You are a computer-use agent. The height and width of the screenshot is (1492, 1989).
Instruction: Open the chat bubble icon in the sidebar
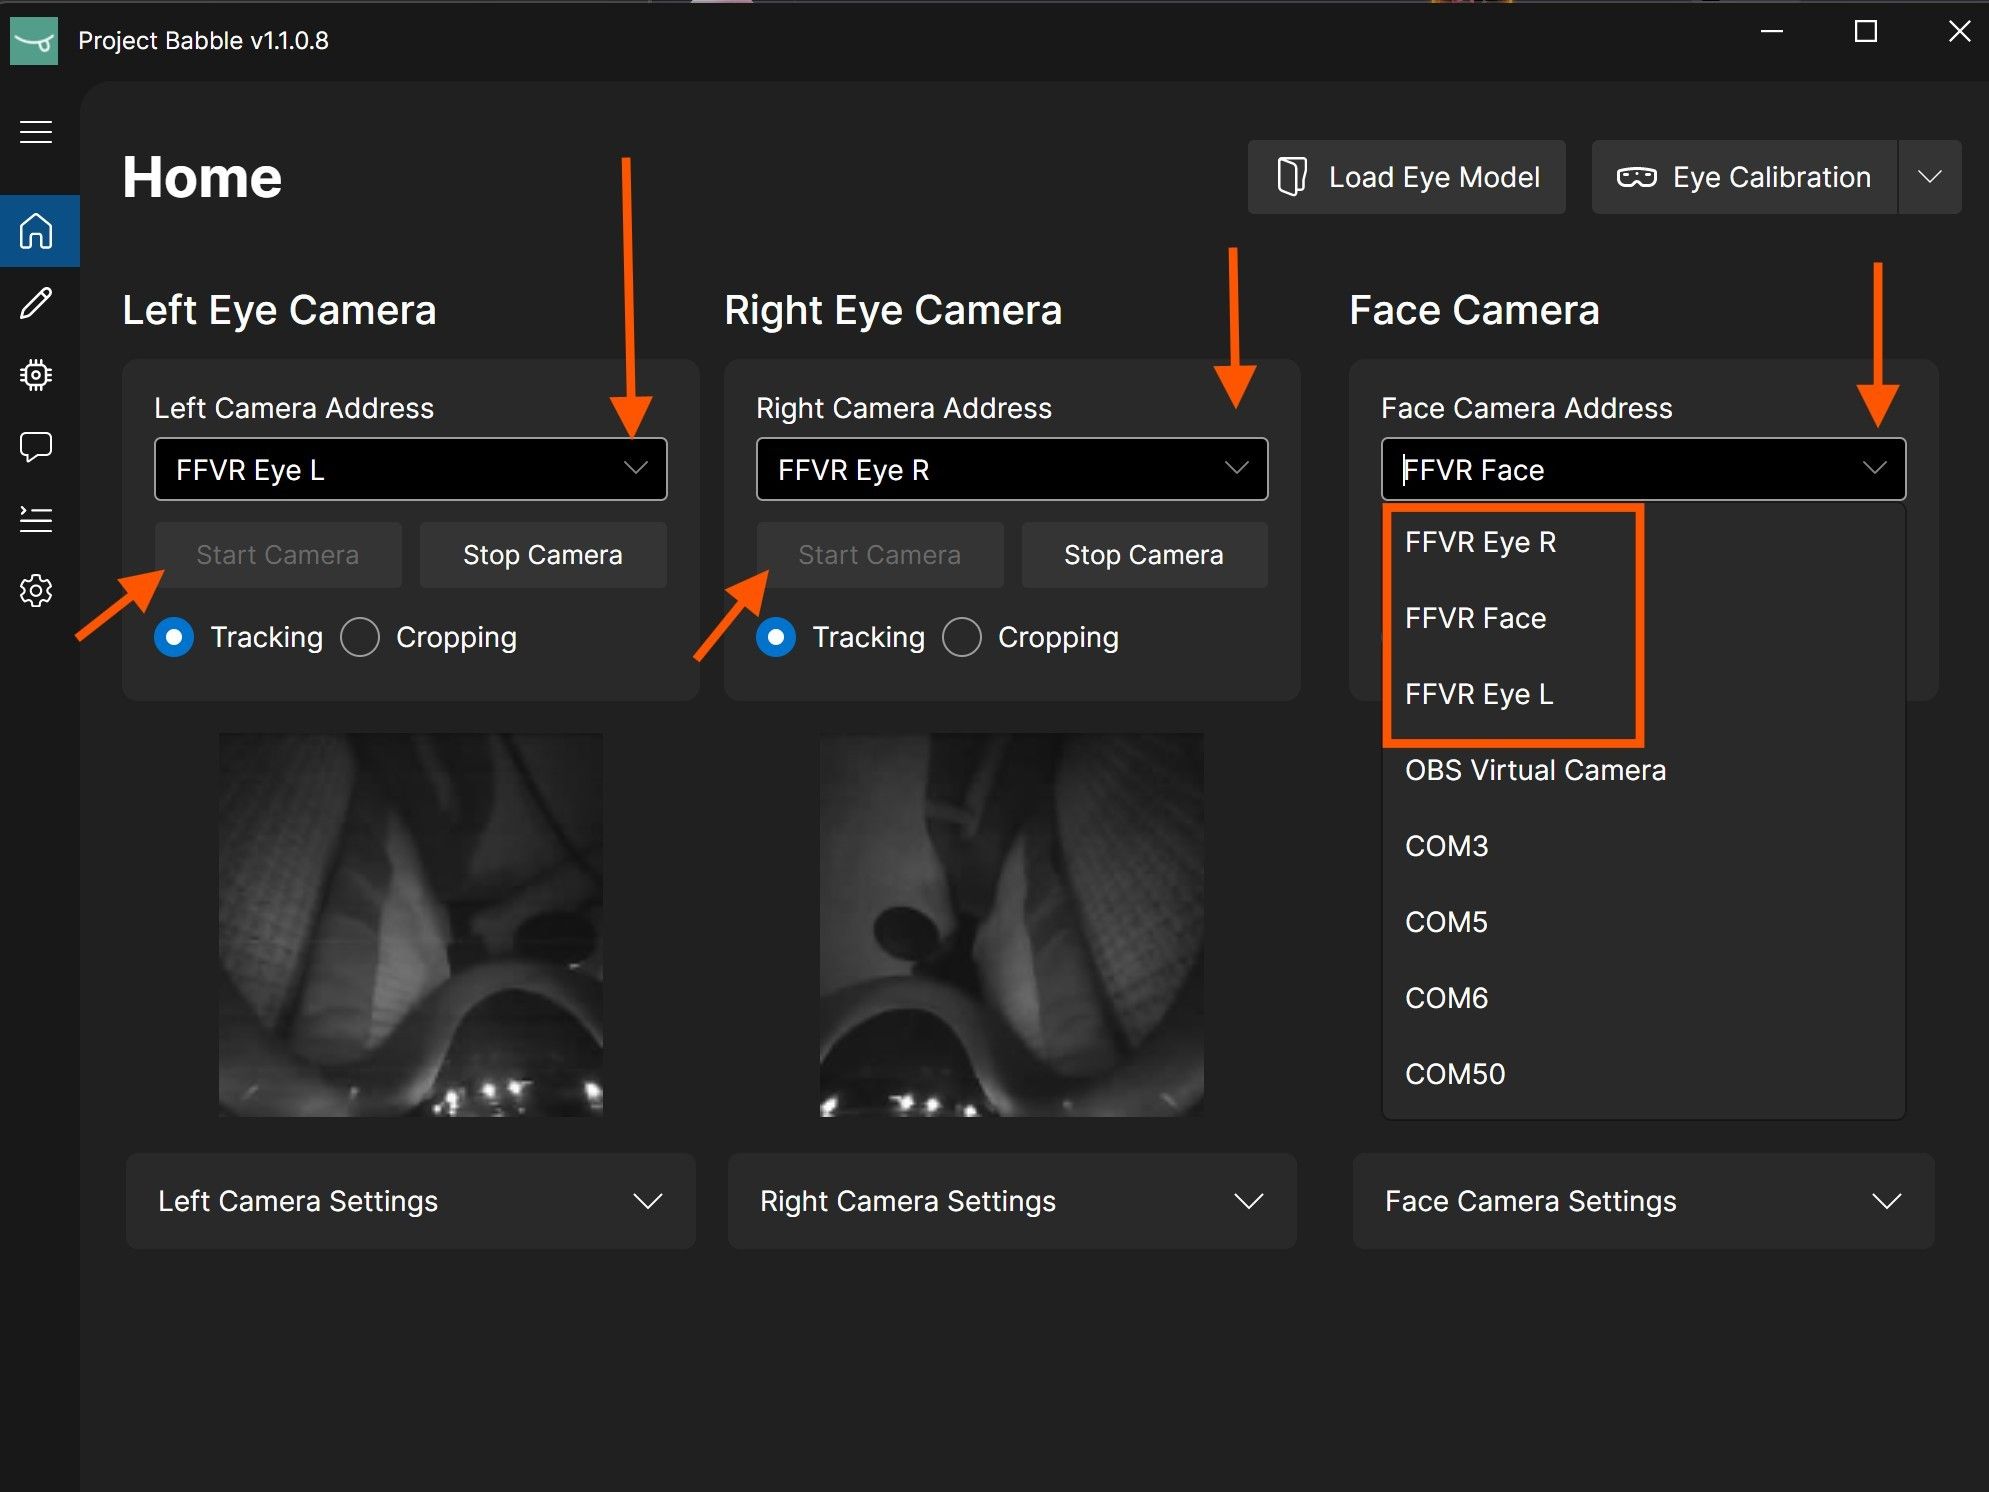[36, 446]
